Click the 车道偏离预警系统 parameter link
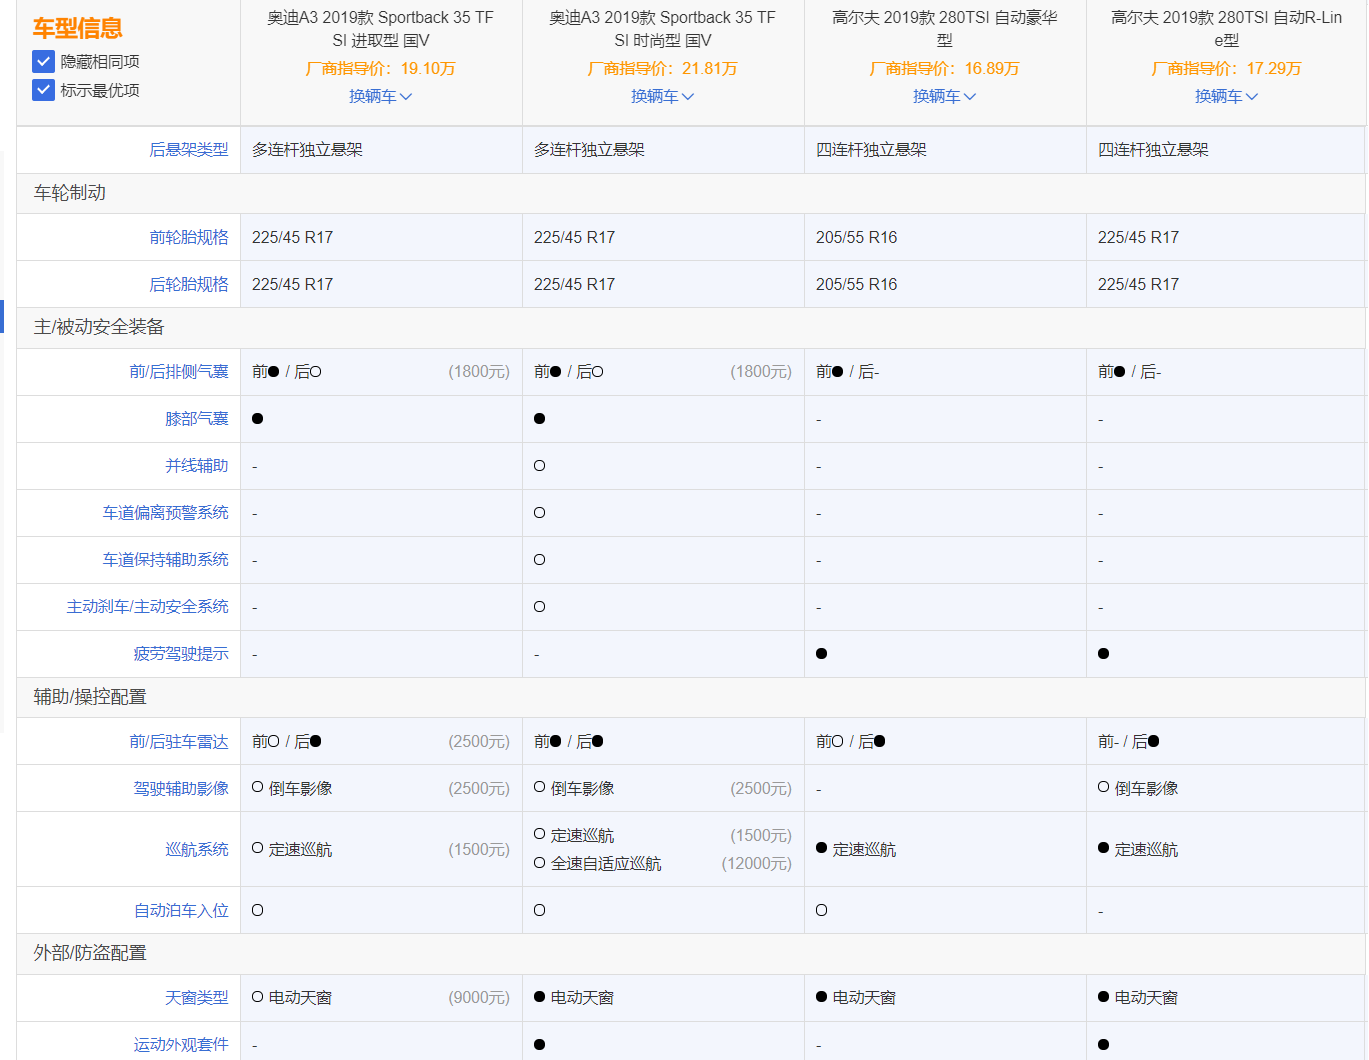This screenshot has width=1369, height=1060. pyautogui.click(x=166, y=513)
